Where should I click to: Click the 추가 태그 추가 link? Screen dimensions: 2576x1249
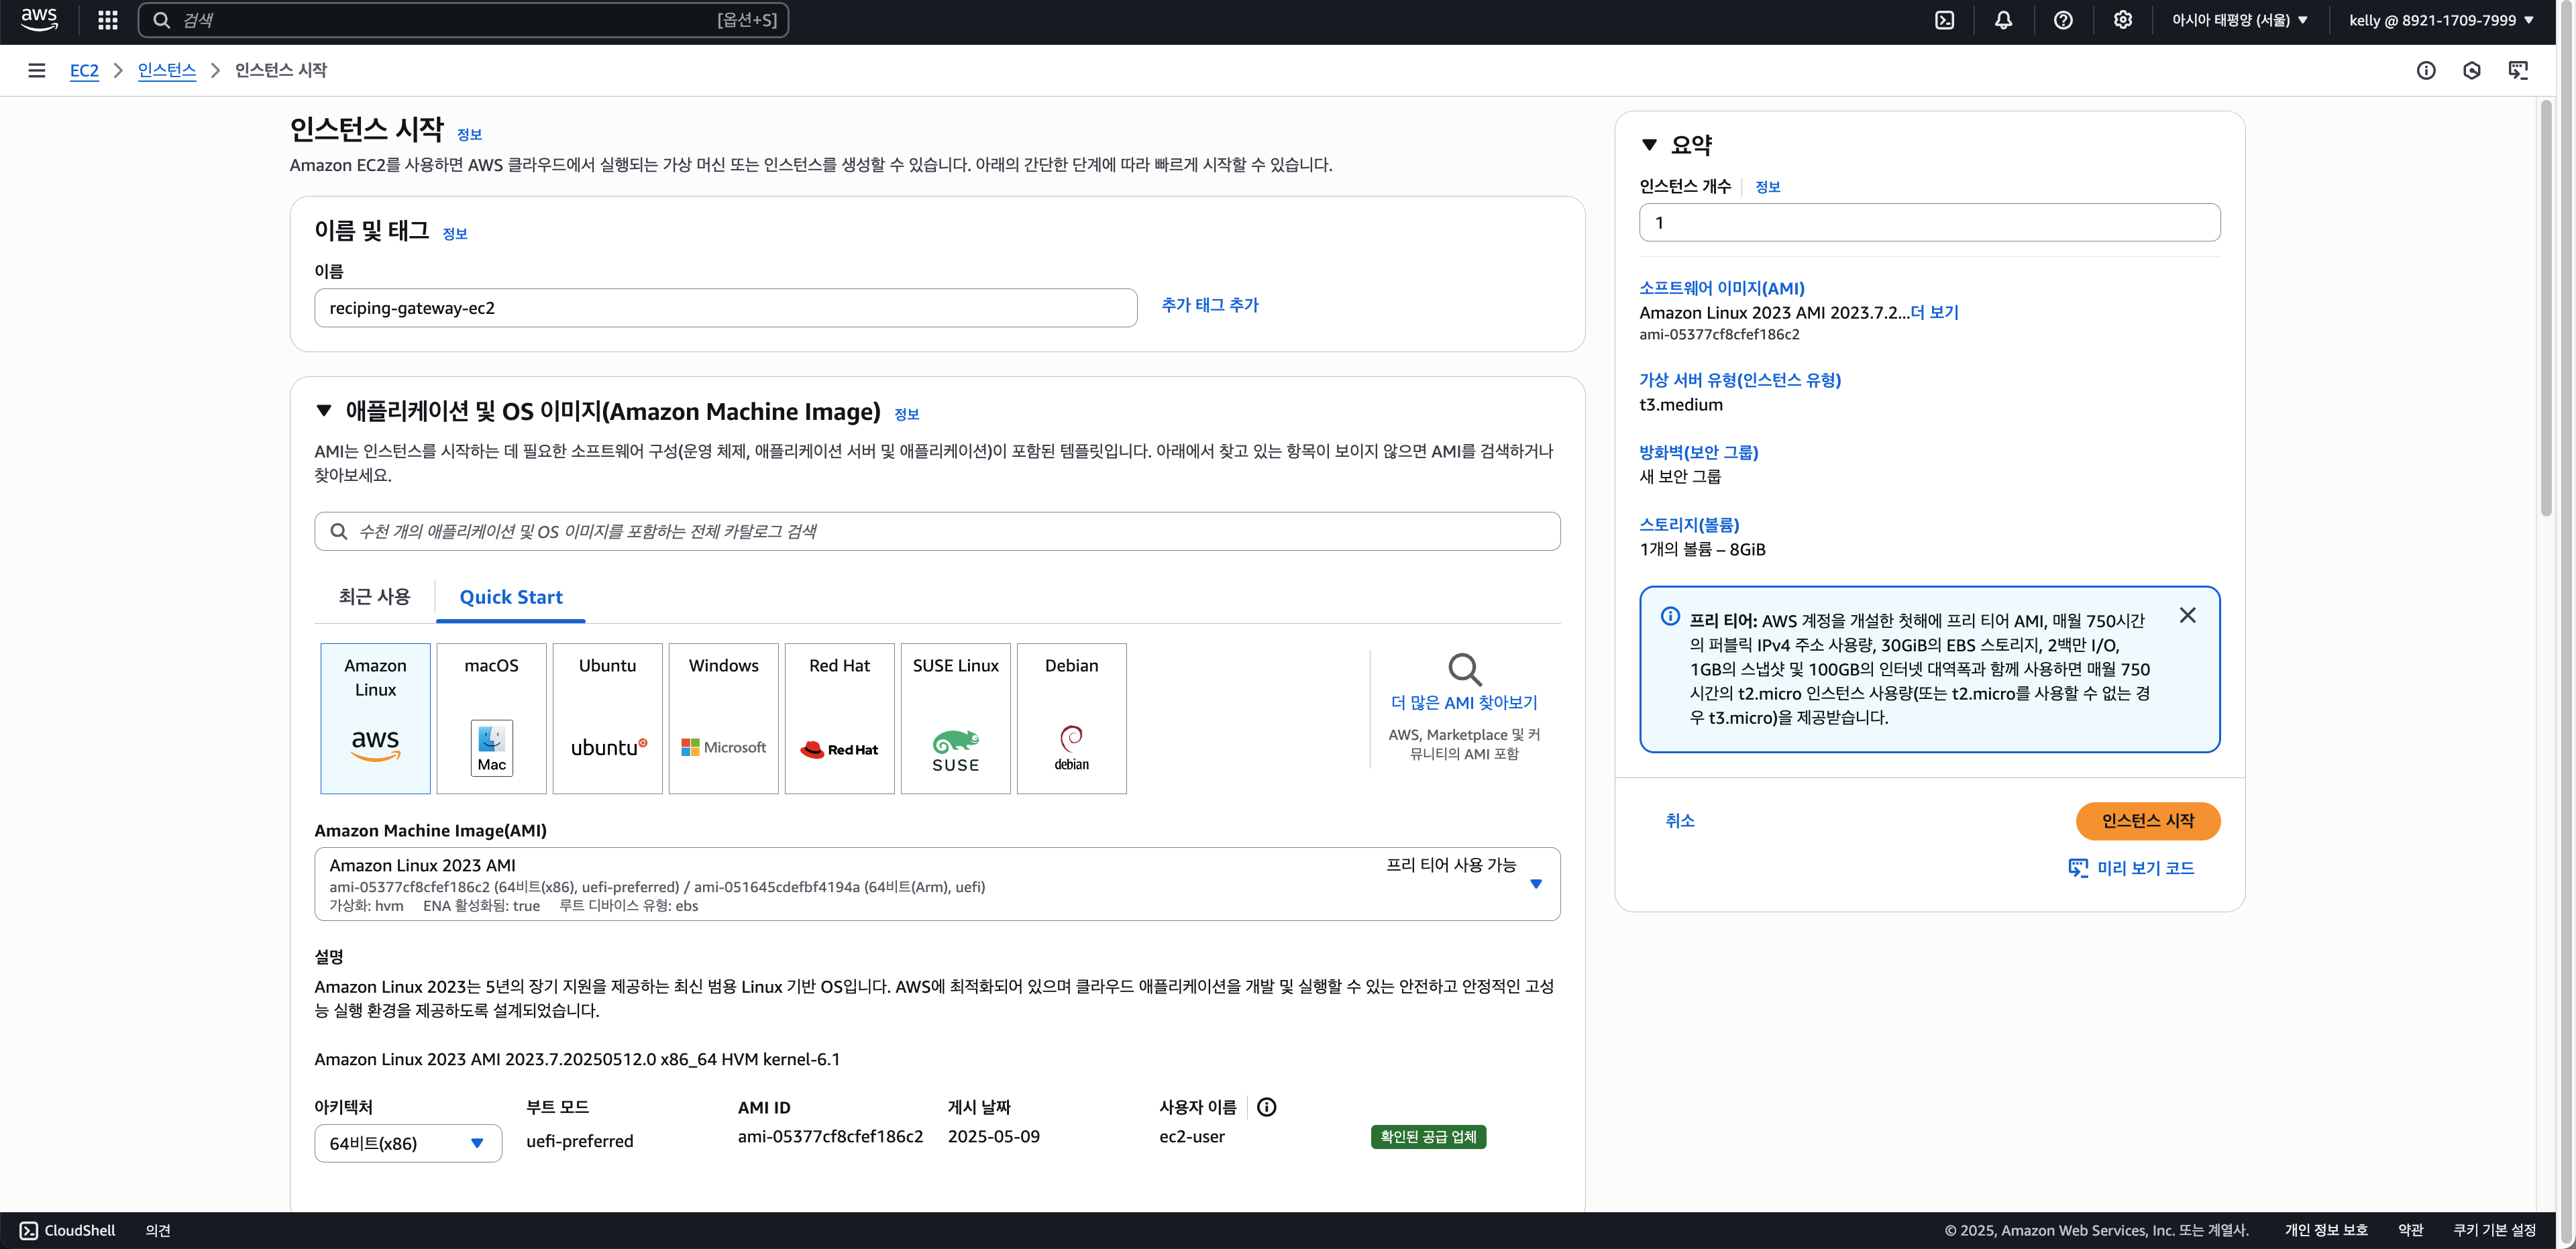[1209, 305]
